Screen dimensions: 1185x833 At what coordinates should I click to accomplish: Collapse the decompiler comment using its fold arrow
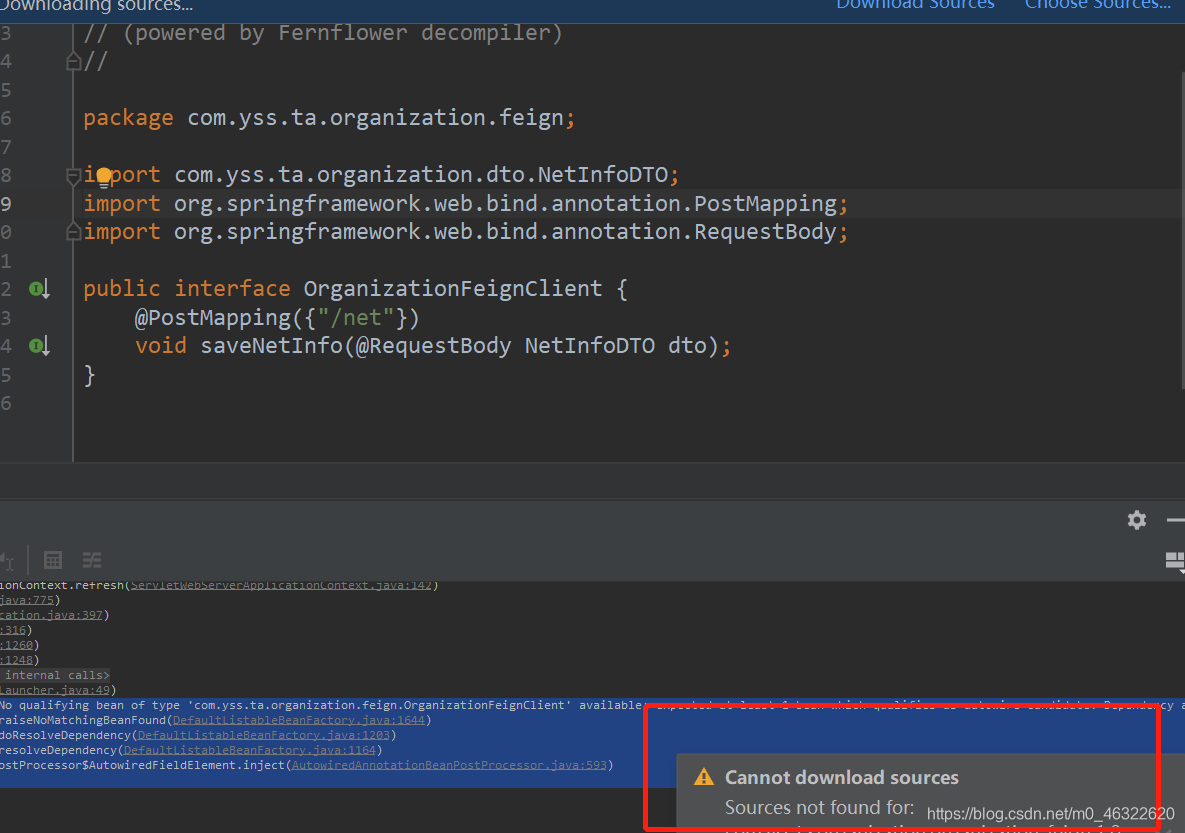point(73,61)
